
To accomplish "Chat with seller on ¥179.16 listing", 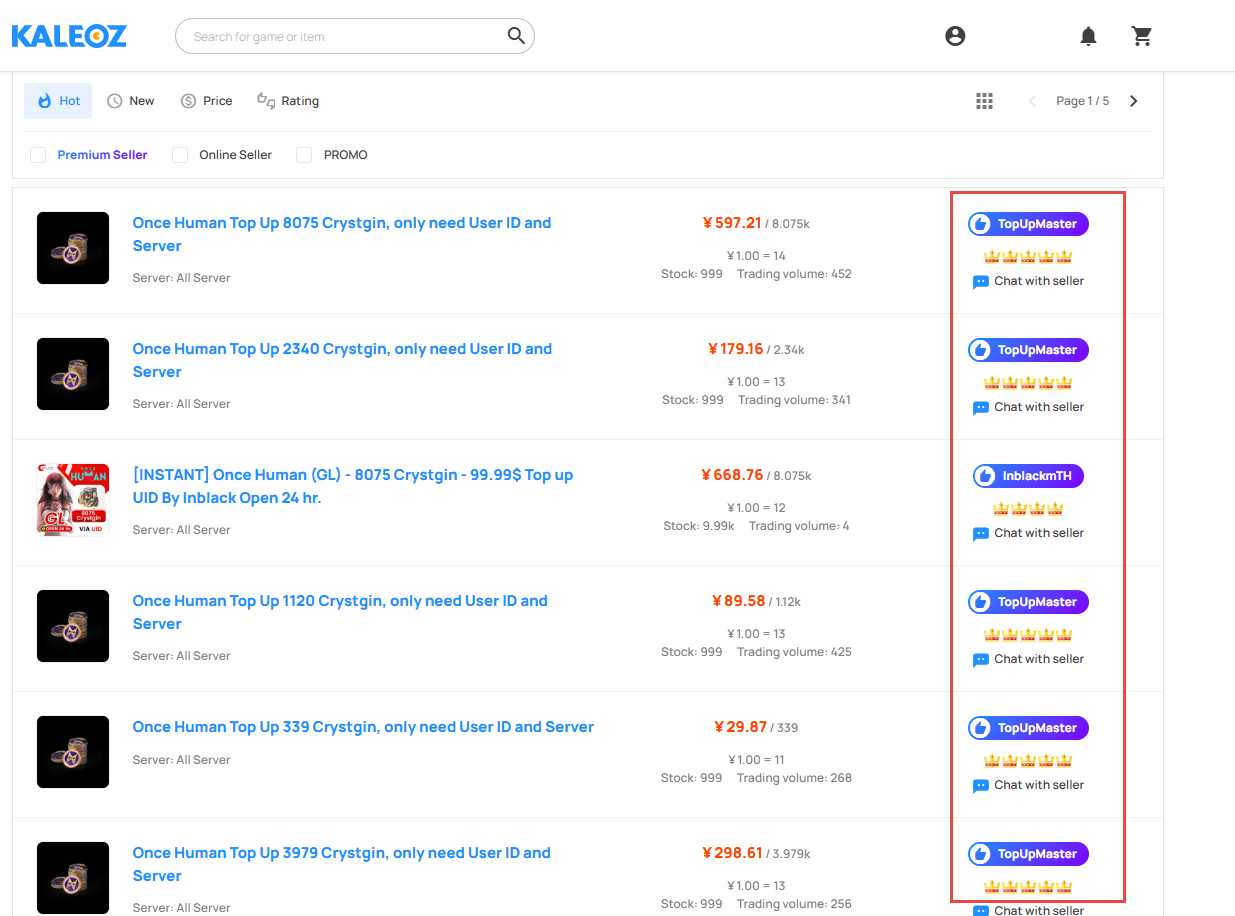I will [1028, 408].
